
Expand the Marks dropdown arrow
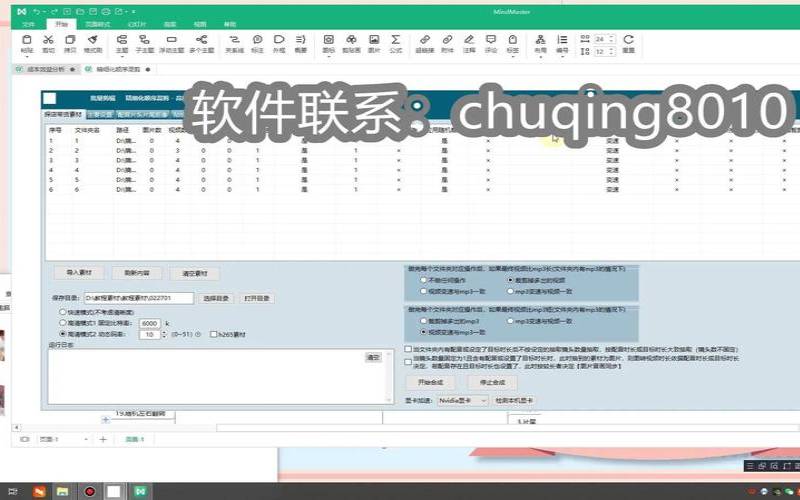(329, 57)
